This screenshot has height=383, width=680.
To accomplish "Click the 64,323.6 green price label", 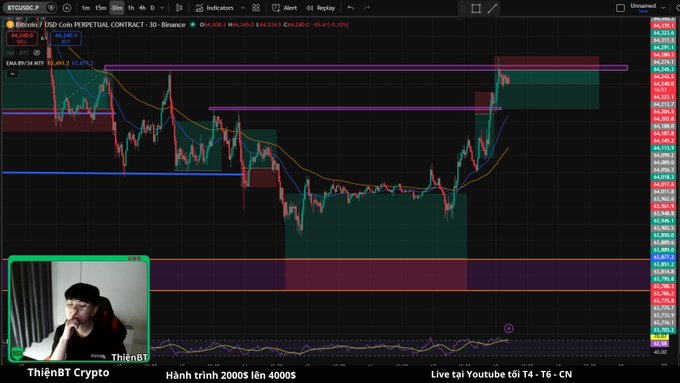I will click(664, 33).
